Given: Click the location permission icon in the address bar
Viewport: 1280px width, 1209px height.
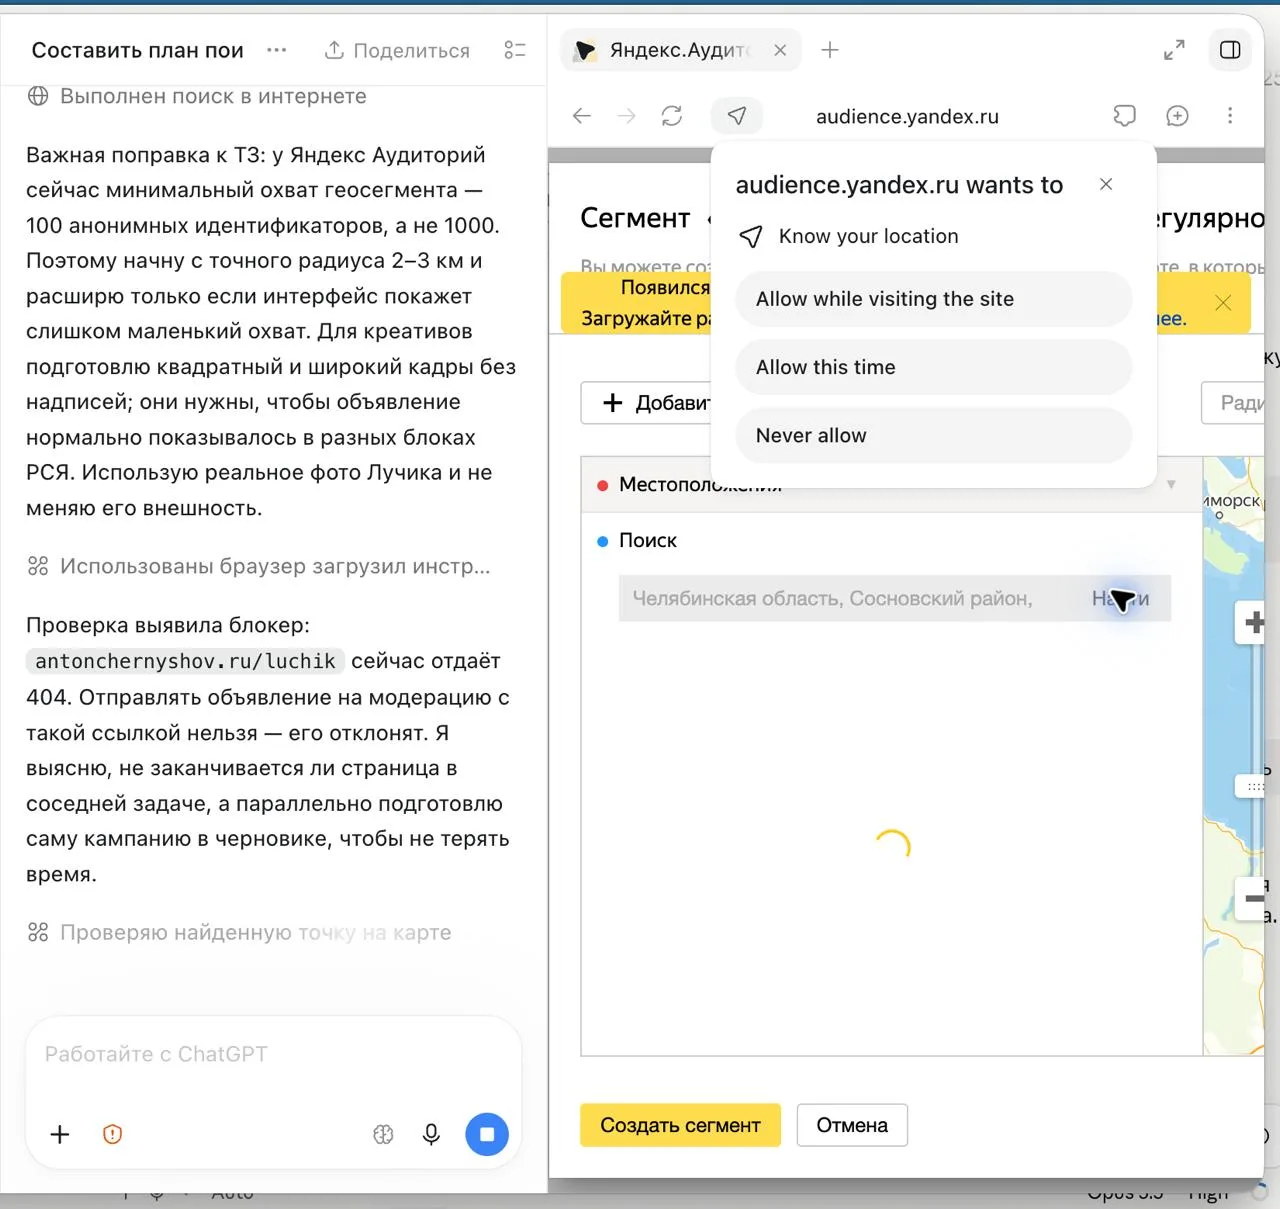Looking at the screenshot, I should click(737, 116).
